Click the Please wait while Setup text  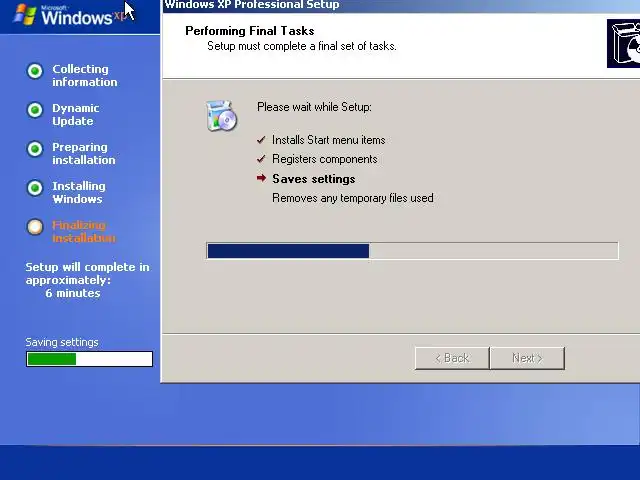(314, 107)
